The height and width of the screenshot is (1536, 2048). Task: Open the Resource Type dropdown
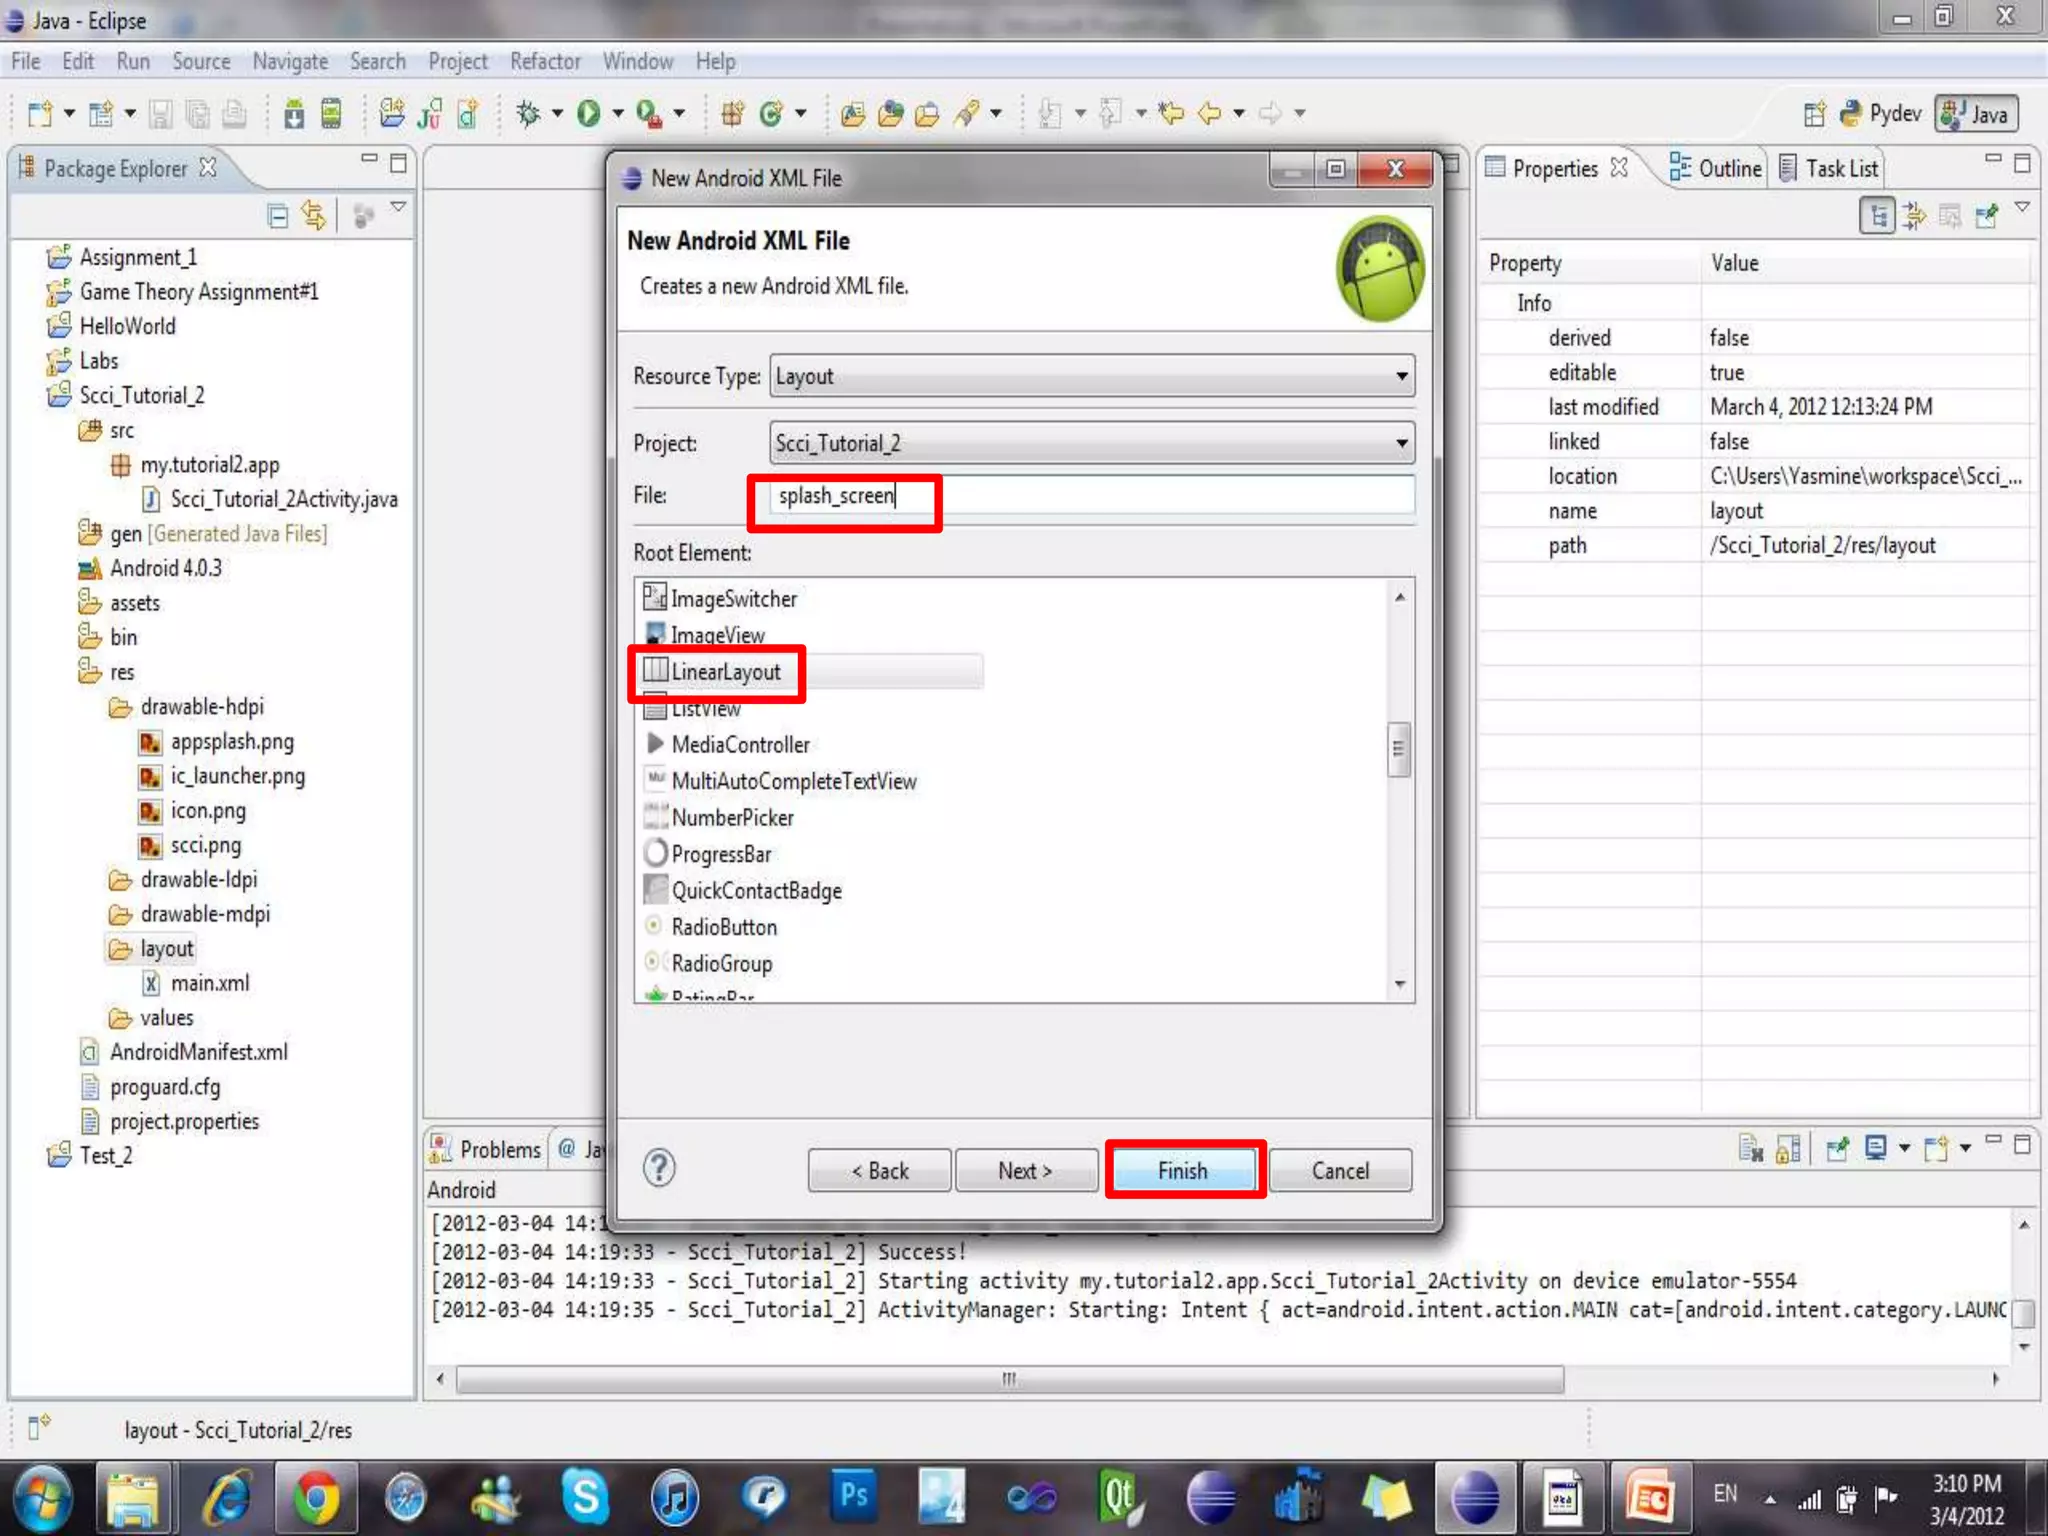[x=1092, y=376]
